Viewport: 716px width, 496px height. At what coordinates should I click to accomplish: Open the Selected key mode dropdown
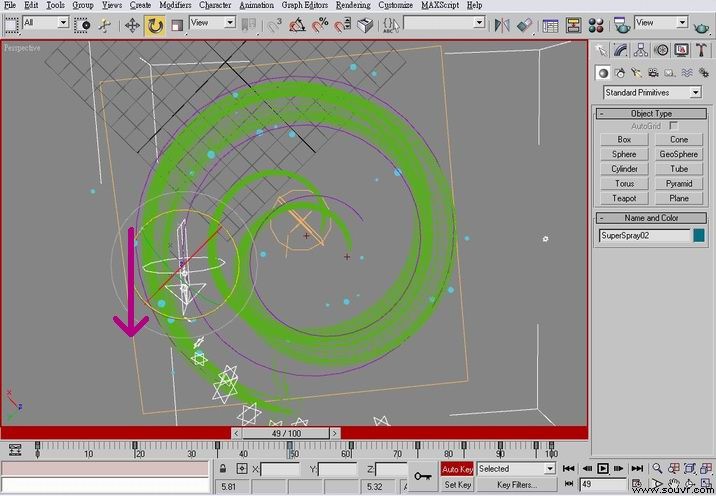tap(516, 469)
